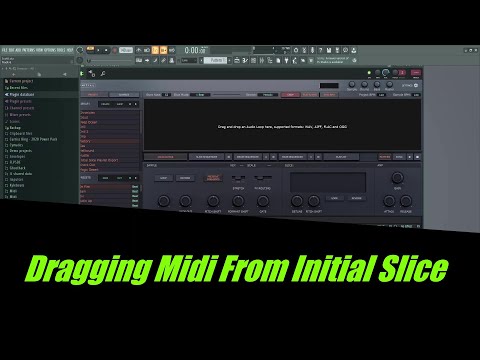Toggle the browser view toolbar icon

pos(270,60)
